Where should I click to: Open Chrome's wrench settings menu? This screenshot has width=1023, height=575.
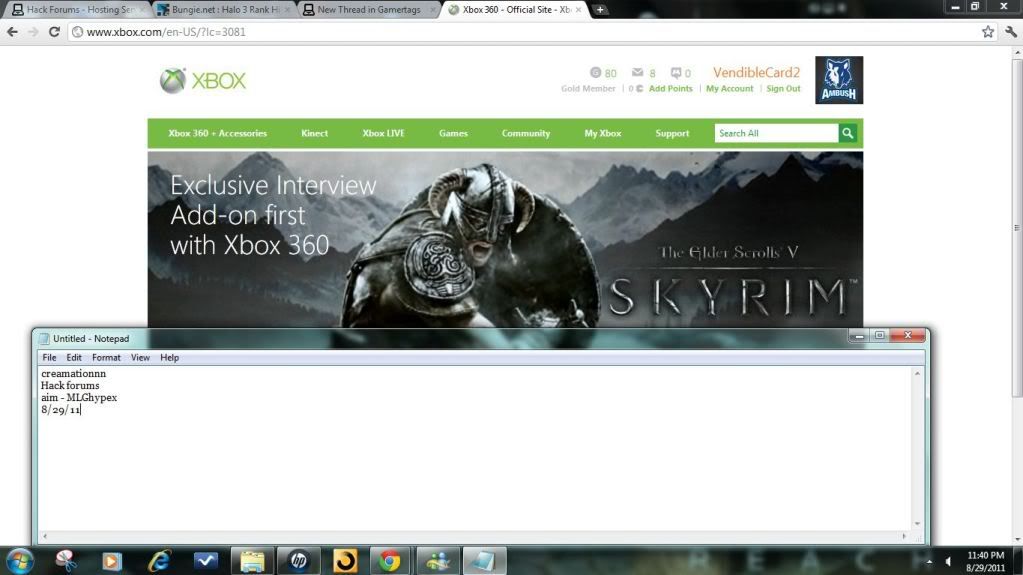[x=1011, y=31]
